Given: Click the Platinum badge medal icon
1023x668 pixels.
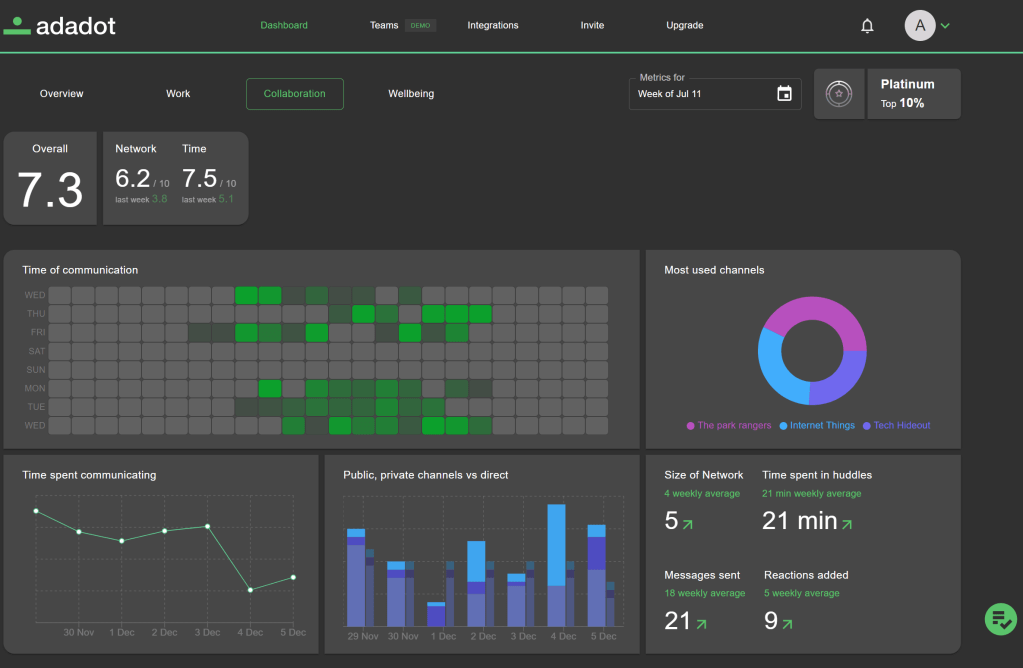Looking at the screenshot, I should [839, 94].
